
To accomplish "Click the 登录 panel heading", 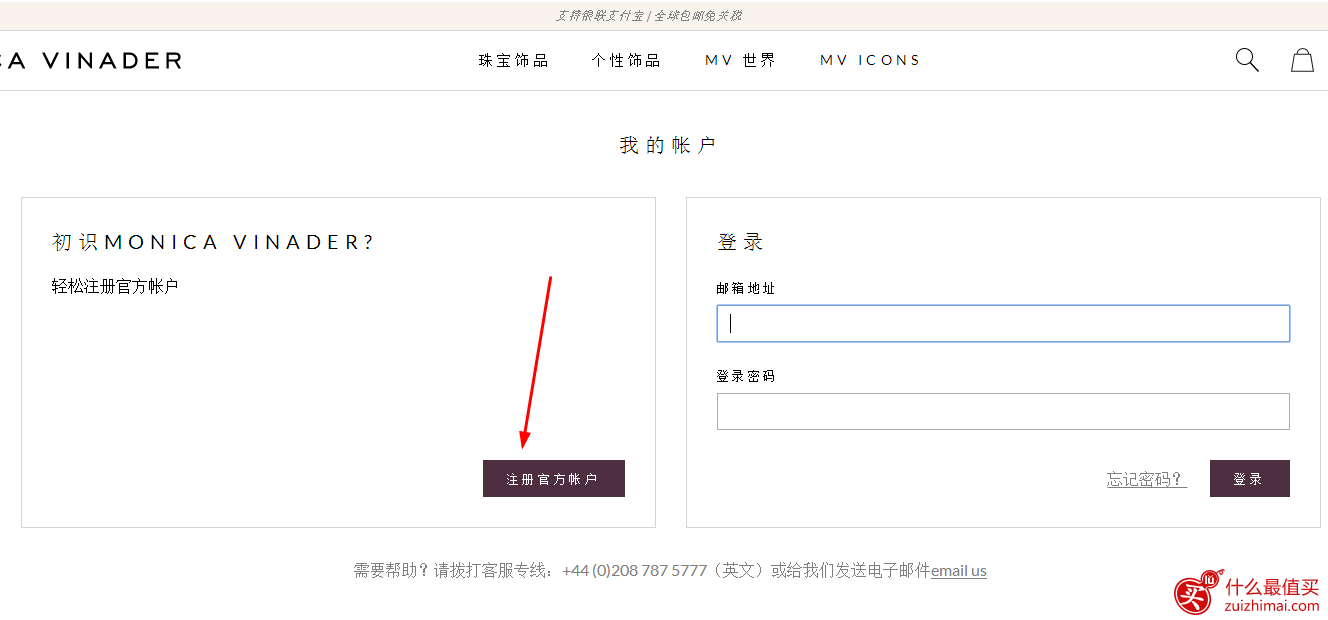I will [x=741, y=242].
